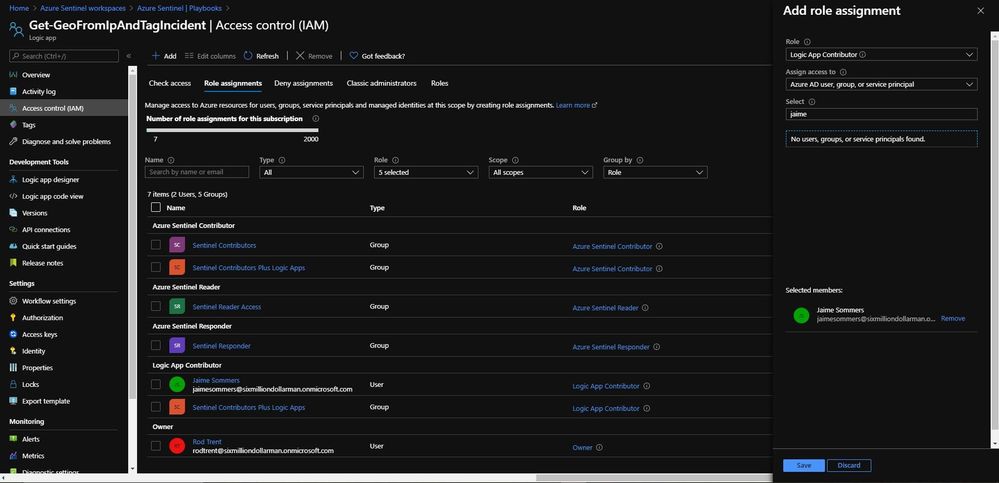The width and height of the screenshot is (999, 483).
Task: Check the Sentinel Reader Access row
Action: pyautogui.click(x=156, y=306)
